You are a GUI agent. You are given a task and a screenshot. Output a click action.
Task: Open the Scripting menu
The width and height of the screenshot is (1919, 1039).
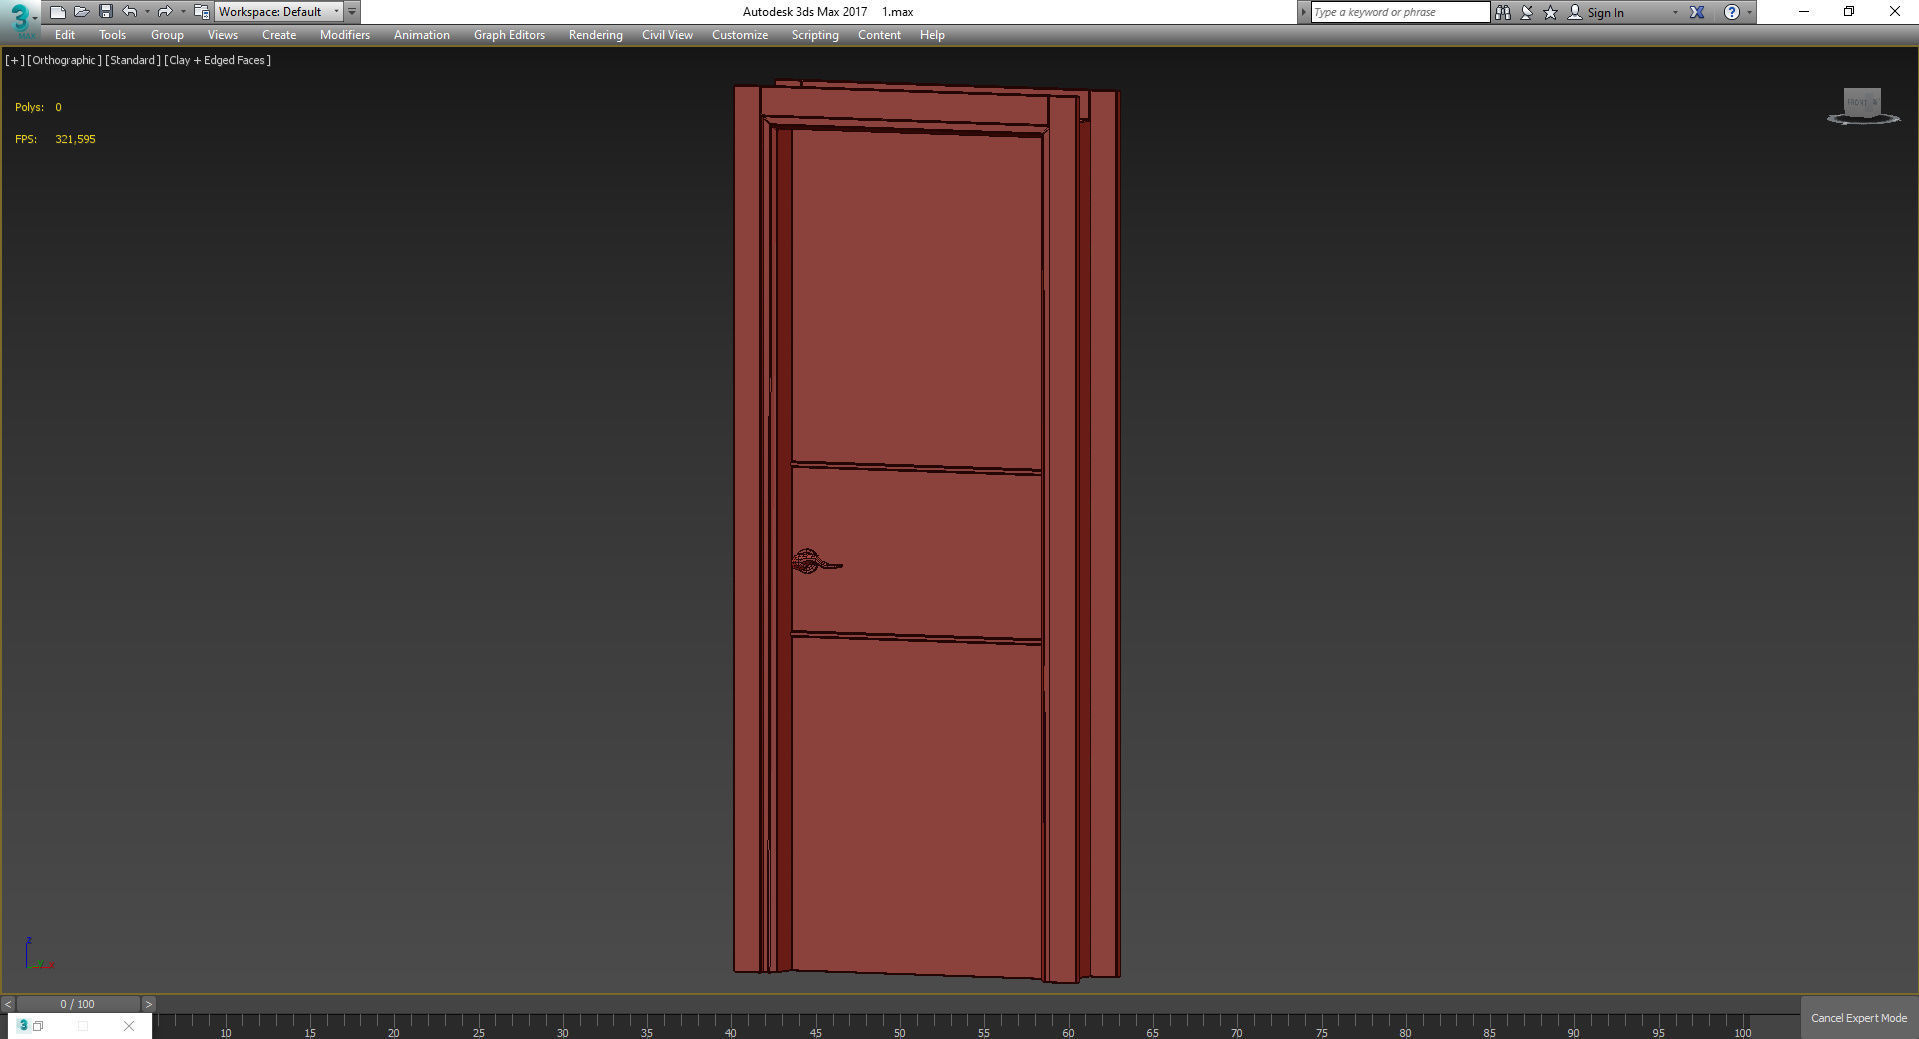(815, 35)
